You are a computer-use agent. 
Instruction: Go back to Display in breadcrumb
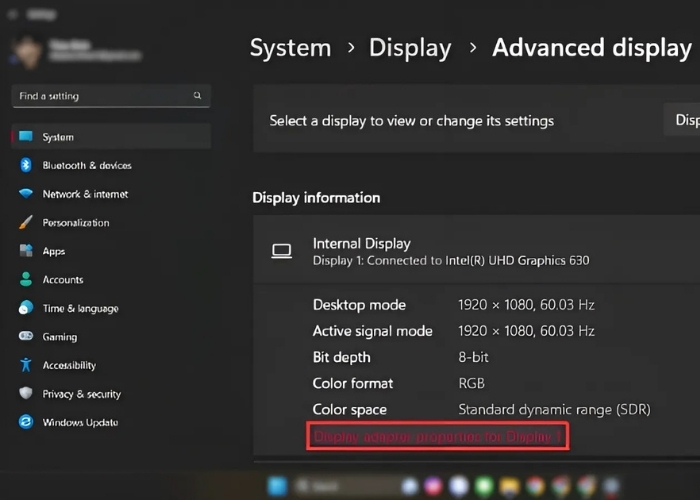[410, 48]
